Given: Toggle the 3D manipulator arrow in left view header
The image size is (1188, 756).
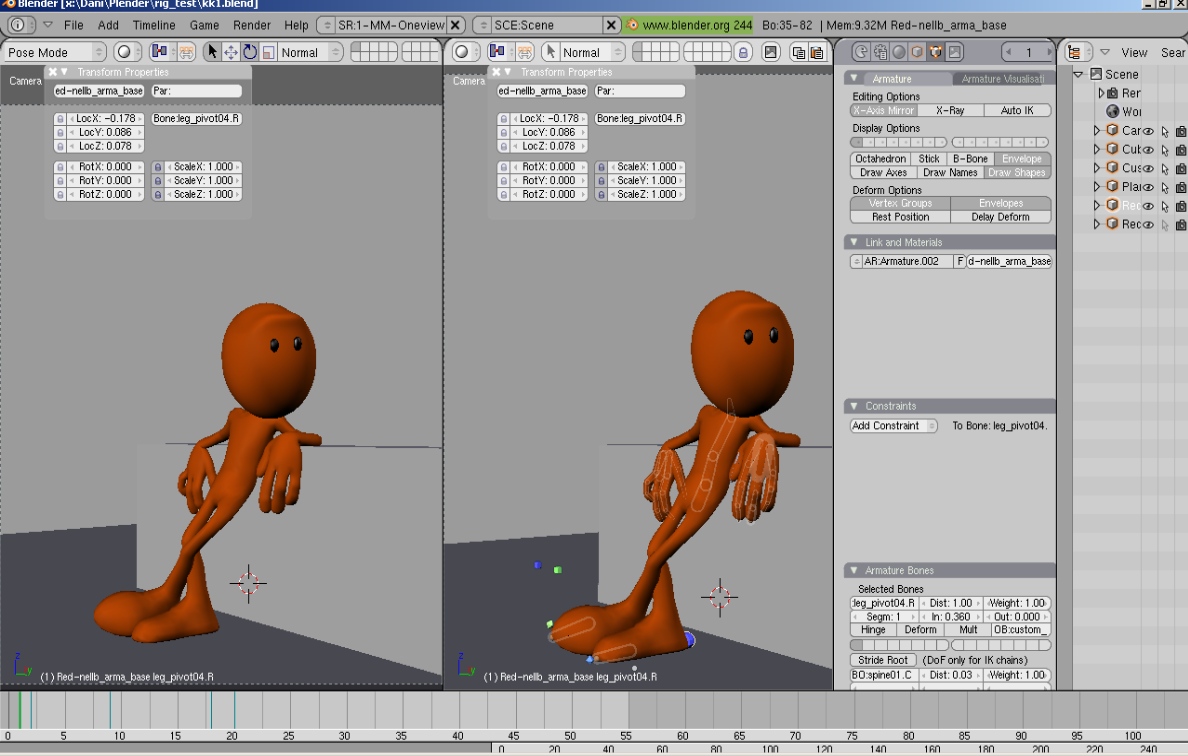Looking at the screenshot, I should pos(212,52).
